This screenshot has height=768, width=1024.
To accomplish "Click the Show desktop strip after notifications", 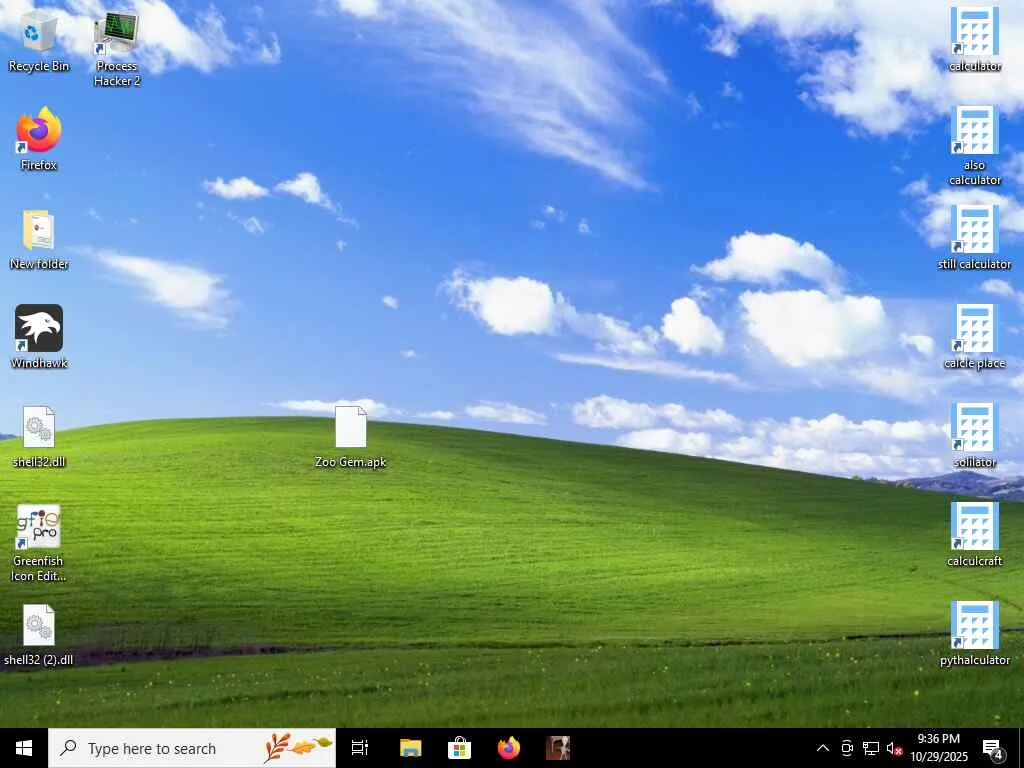I will pos(1020,748).
